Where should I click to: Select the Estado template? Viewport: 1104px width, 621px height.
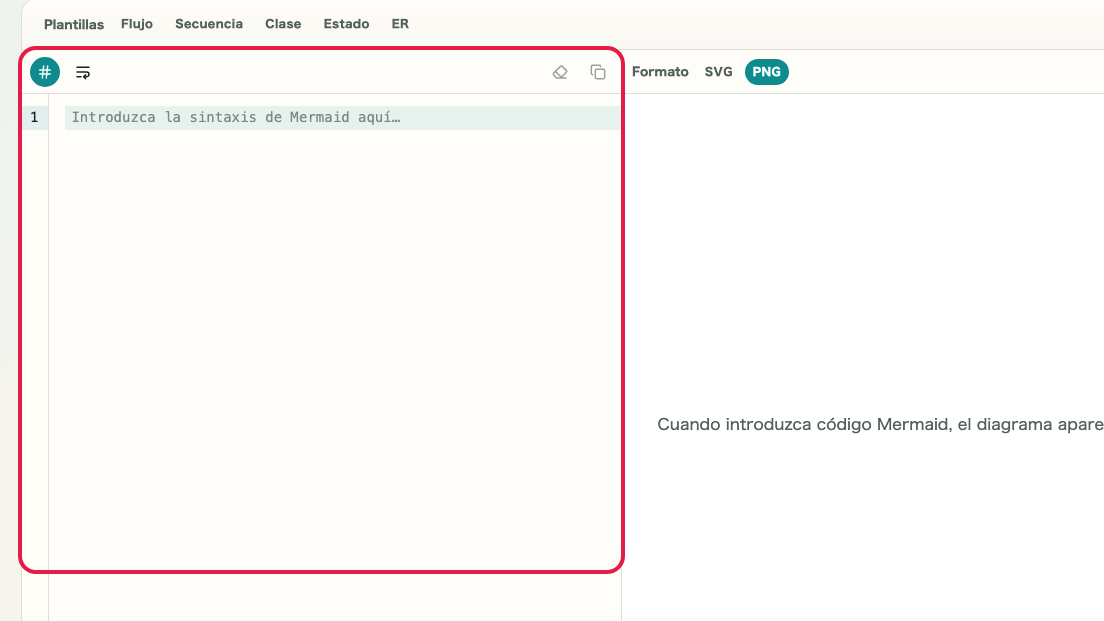pyautogui.click(x=346, y=23)
